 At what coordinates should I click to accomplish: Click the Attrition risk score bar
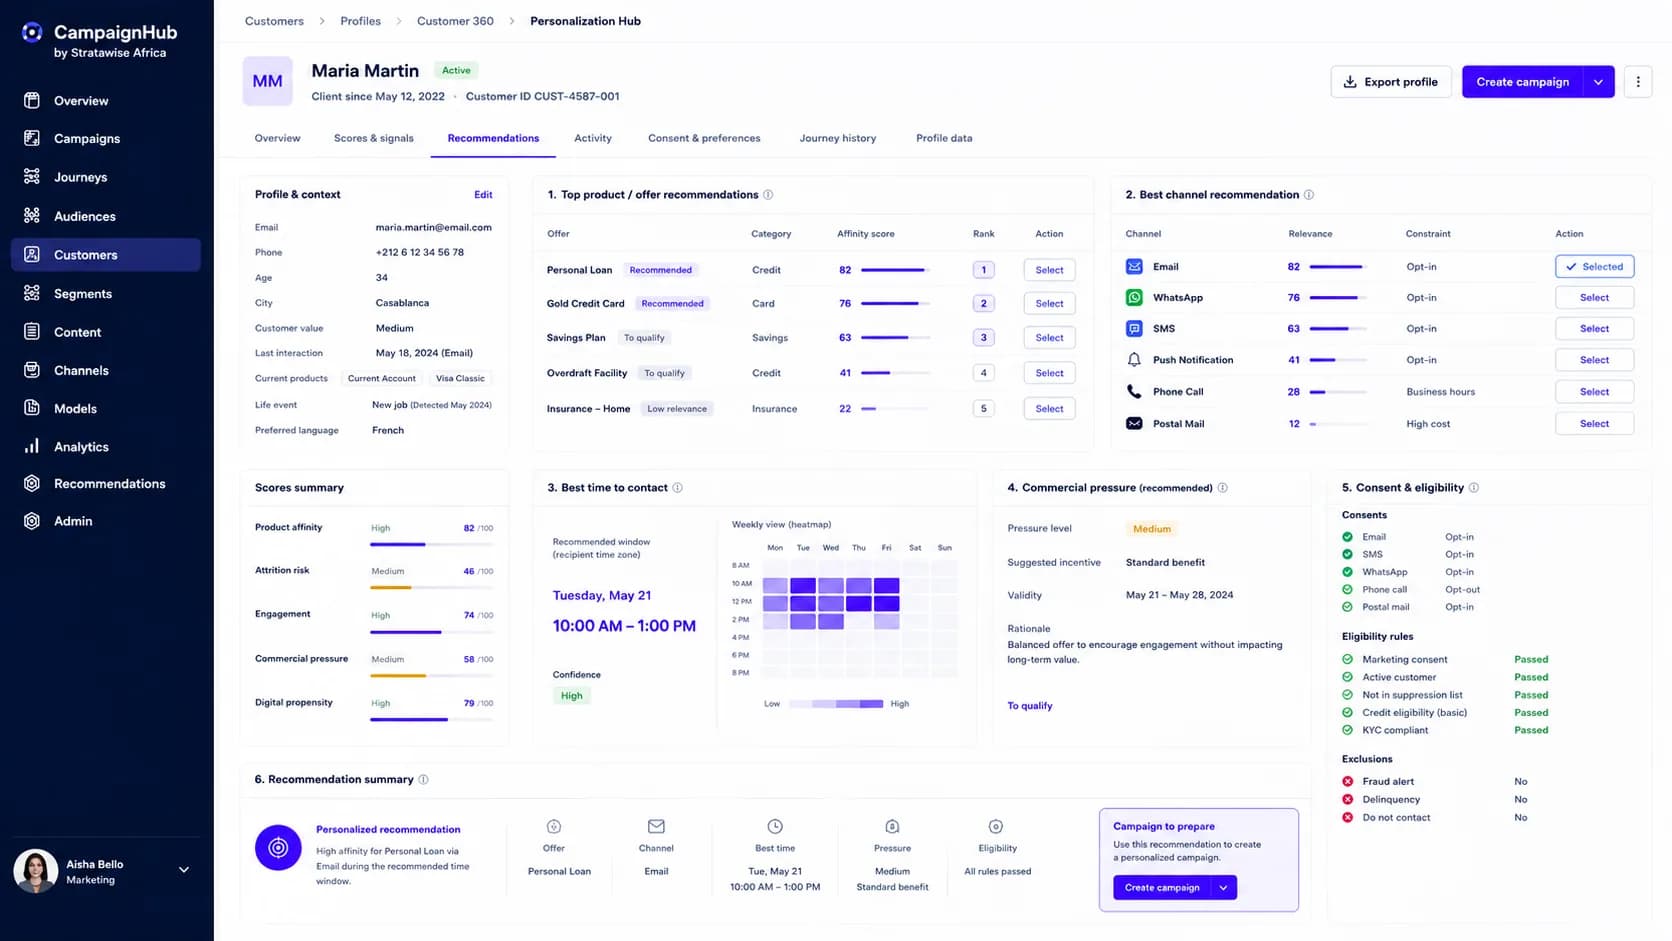(431, 588)
